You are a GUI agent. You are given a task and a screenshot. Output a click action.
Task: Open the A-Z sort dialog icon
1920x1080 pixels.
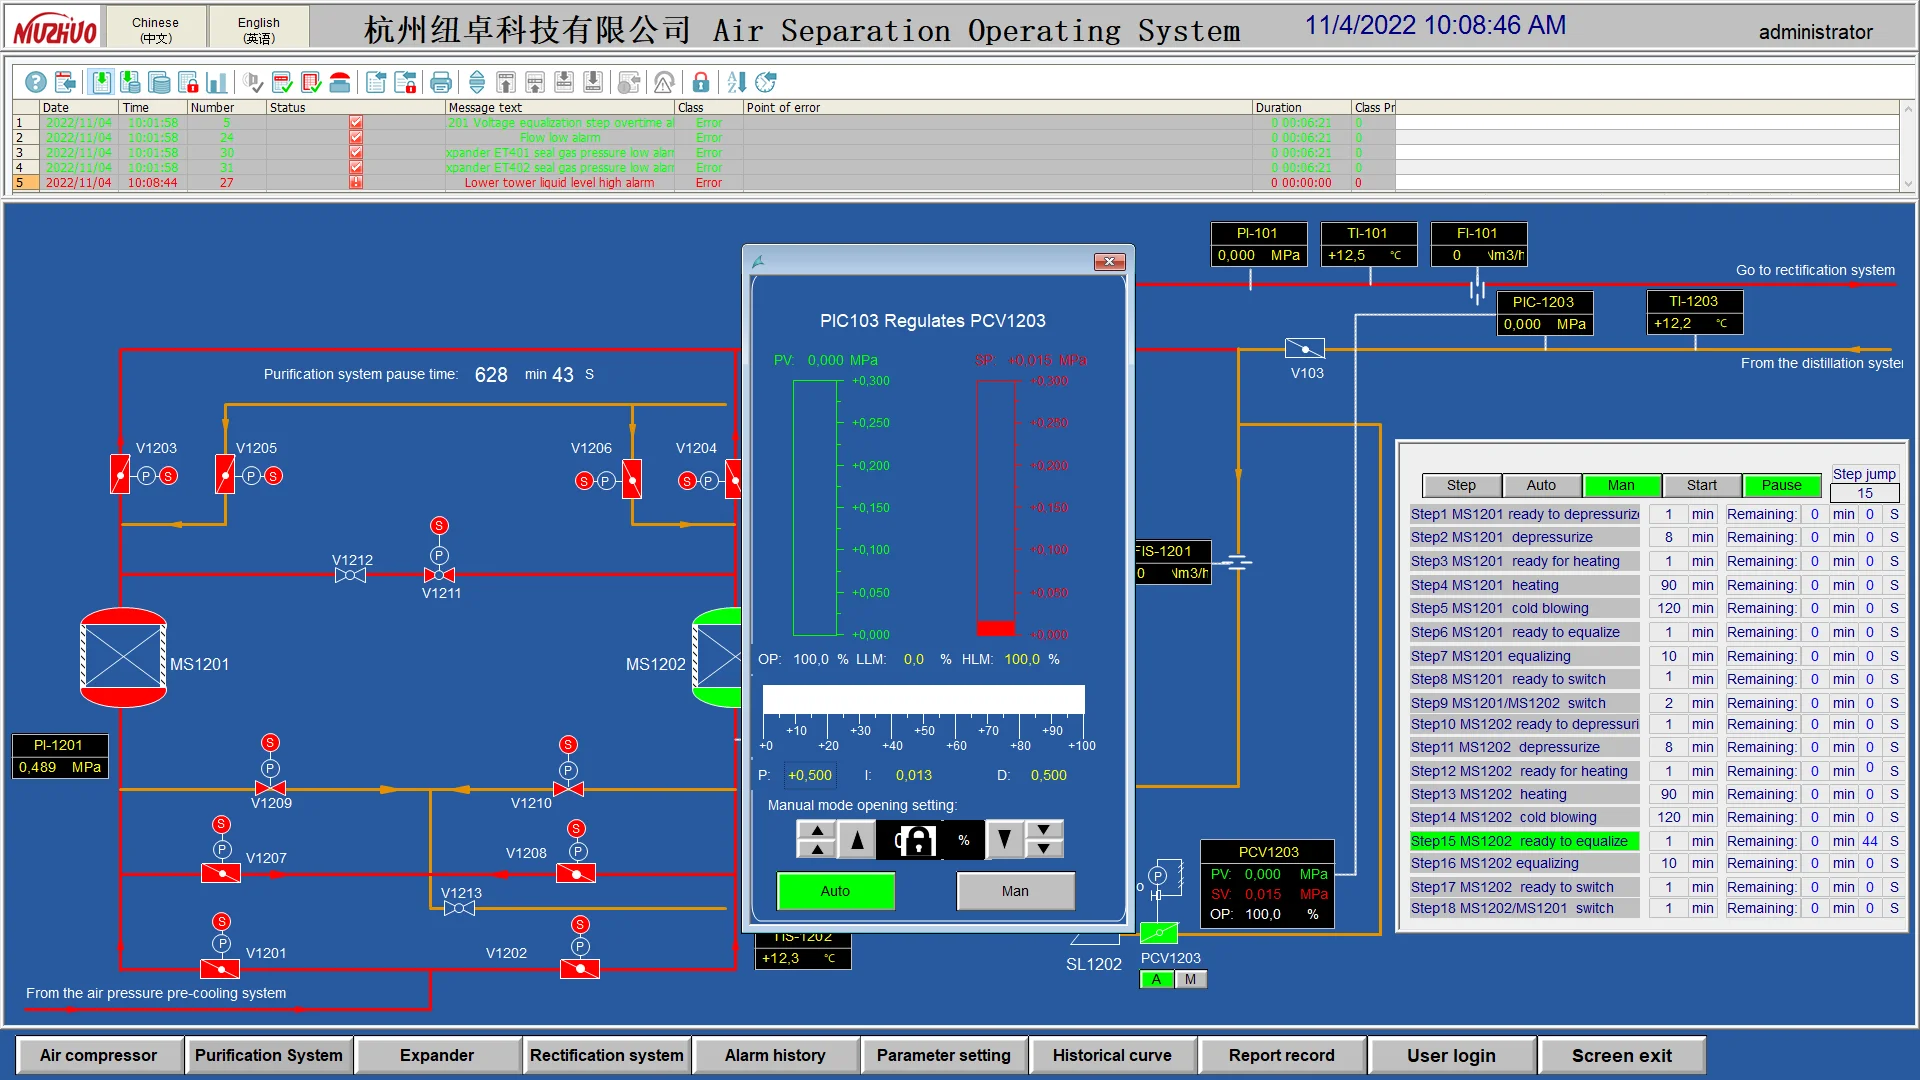tap(737, 82)
